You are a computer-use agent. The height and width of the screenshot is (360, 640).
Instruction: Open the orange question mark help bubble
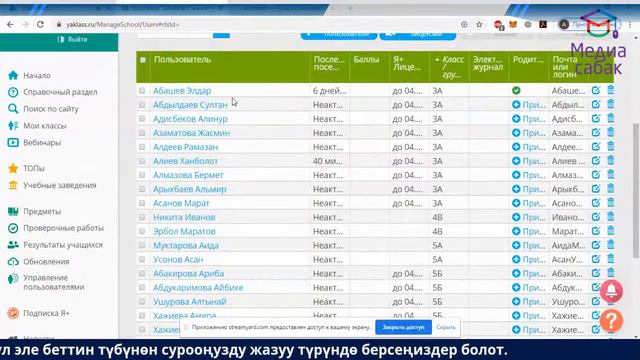tap(611, 321)
